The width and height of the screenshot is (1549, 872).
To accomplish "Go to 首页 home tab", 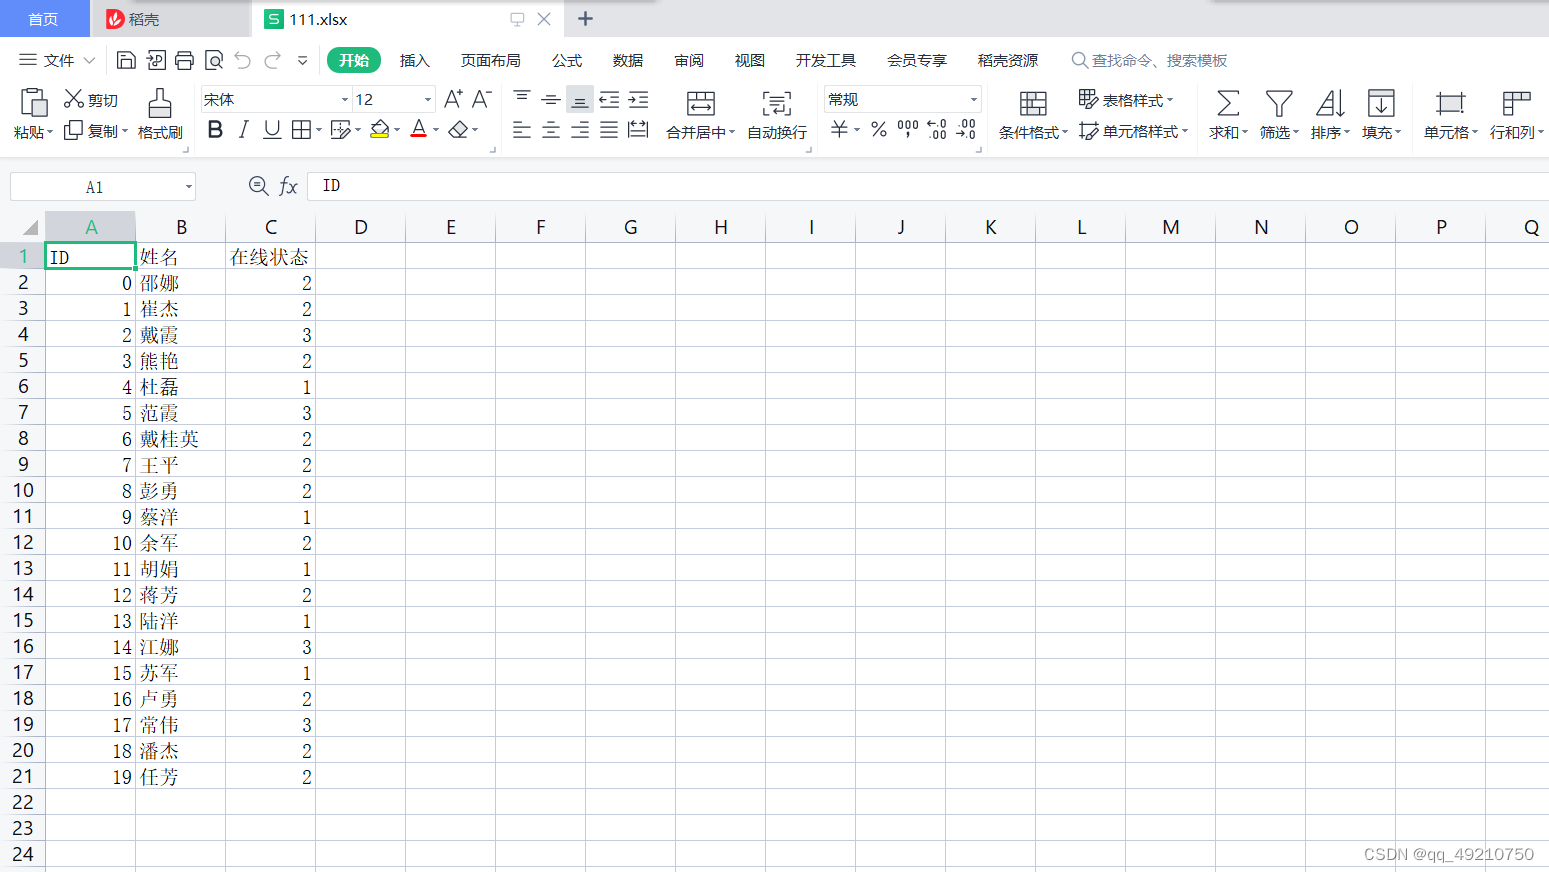I will tap(44, 19).
